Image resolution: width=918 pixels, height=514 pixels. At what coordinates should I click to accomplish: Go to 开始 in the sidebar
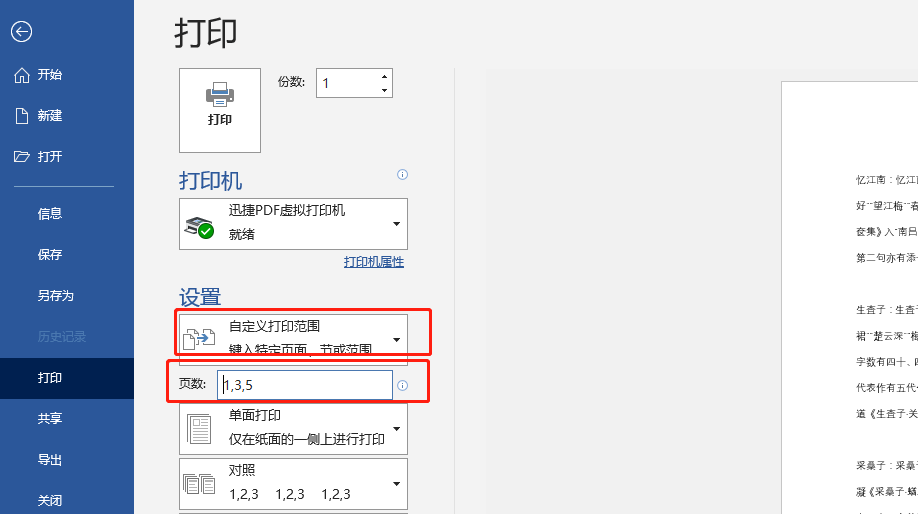pos(50,75)
